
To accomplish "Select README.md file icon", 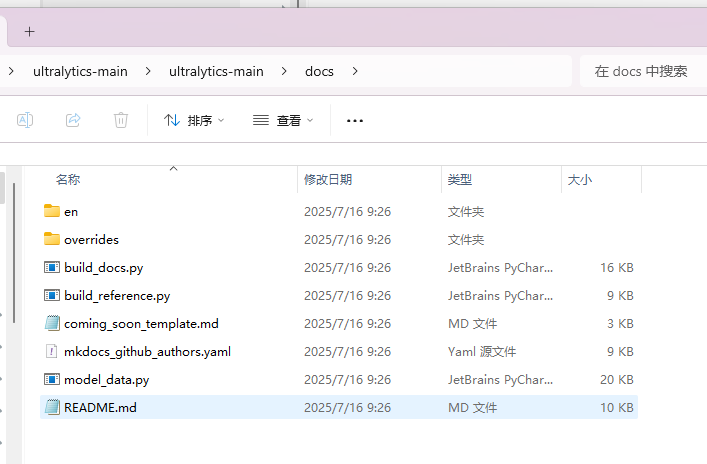I will coord(52,407).
